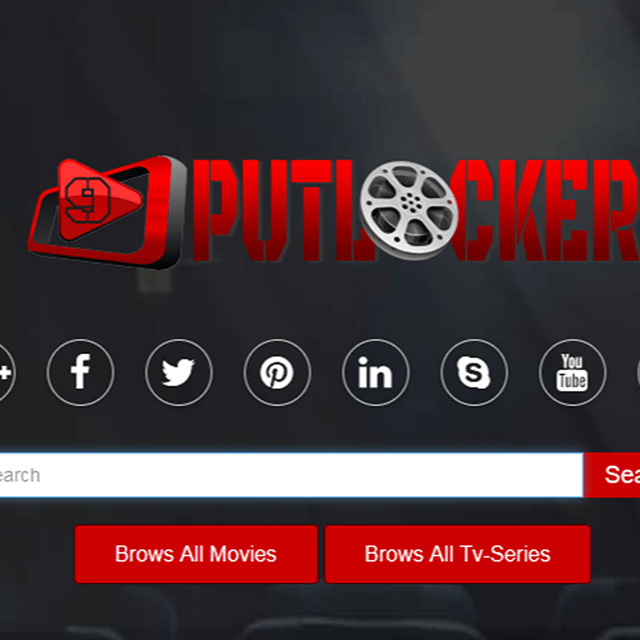Click the search placeholder text
640x640 pixels.
tap(18, 475)
